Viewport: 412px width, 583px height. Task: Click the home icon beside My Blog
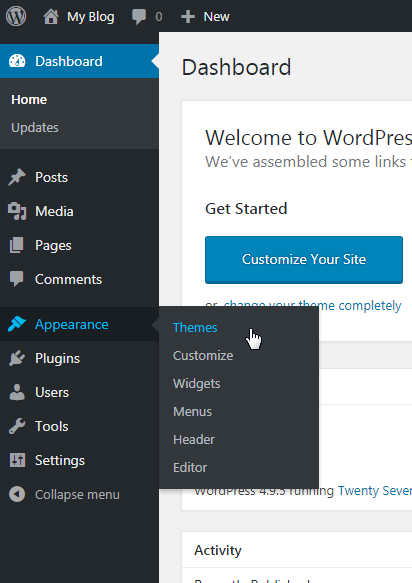[x=51, y=17]
